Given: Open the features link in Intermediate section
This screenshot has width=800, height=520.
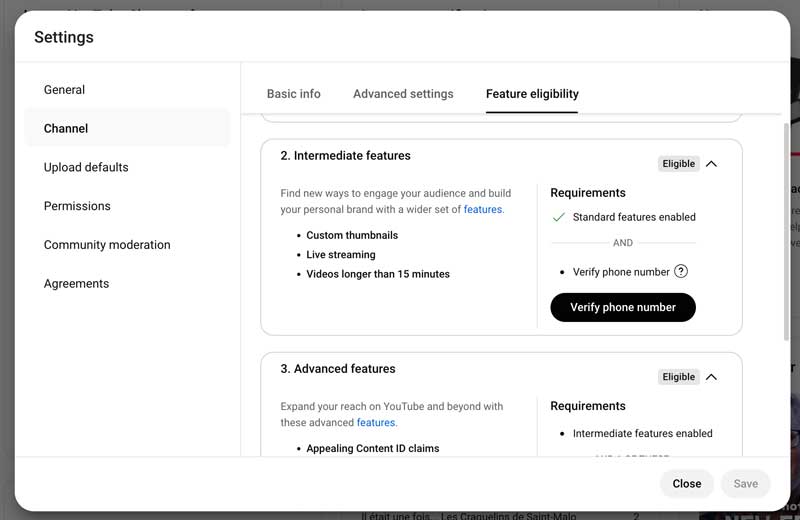Looking at the screenshot, I should click(483, 210).
